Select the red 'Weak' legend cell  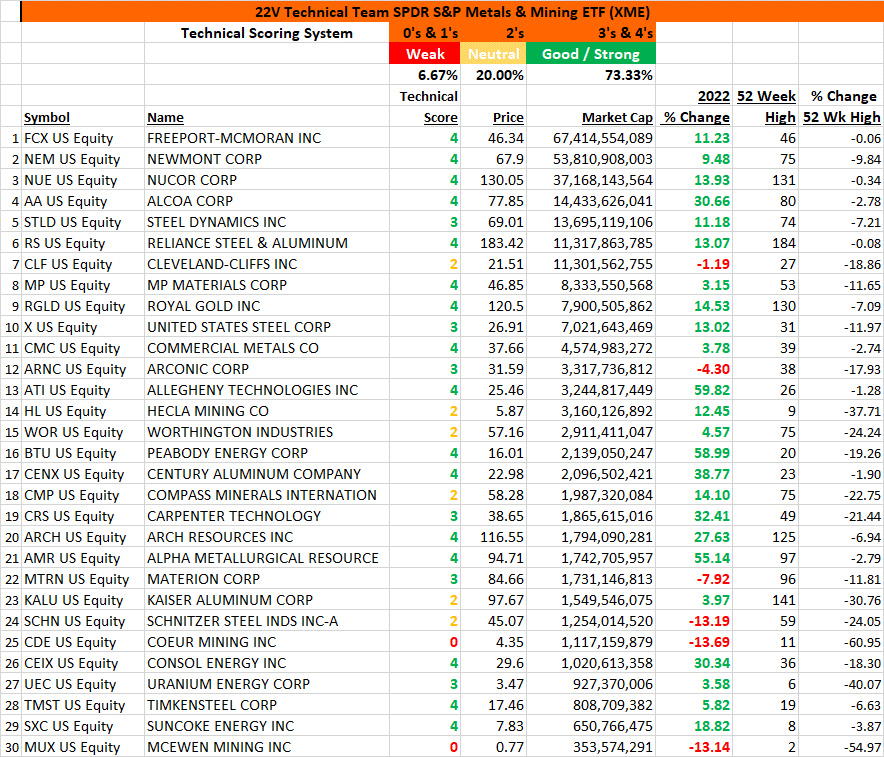(425, 54)
